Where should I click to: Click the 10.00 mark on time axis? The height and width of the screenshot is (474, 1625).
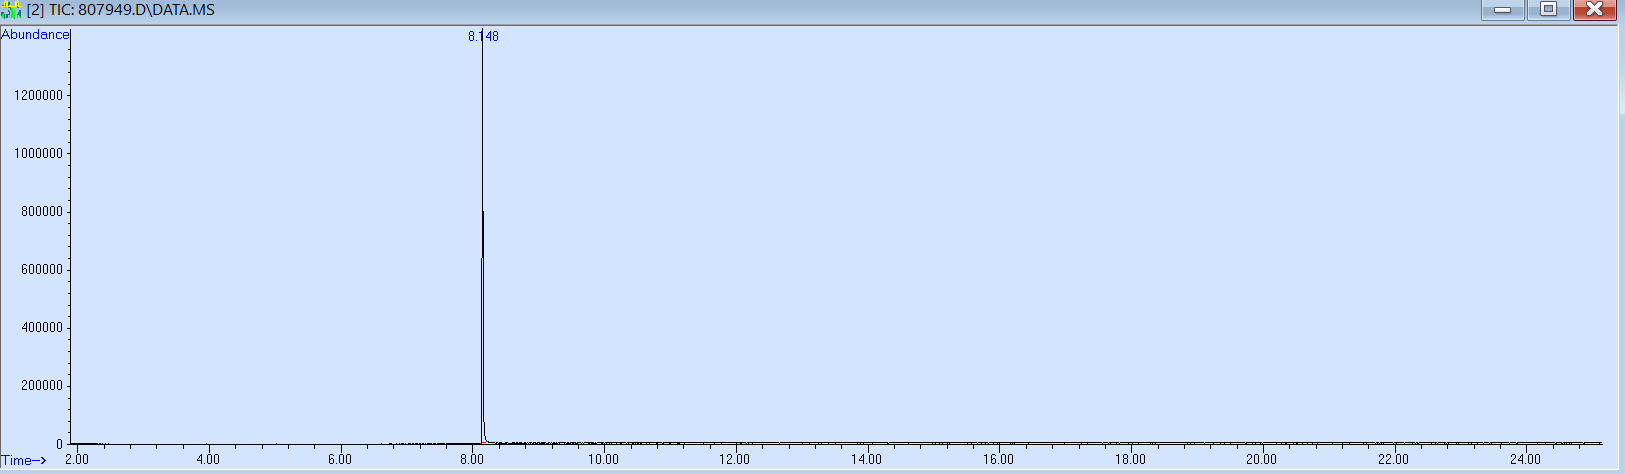coord(603,460)
